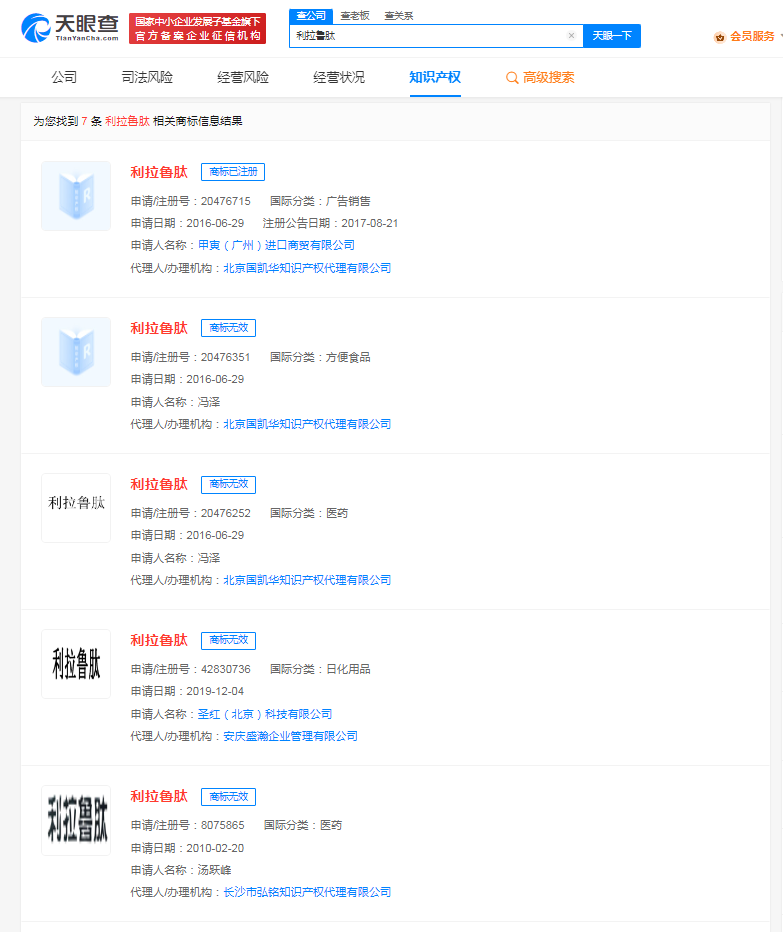
Task: Open agent 北京国凯华 link for registration 20476351
Action: coord(307,424)
